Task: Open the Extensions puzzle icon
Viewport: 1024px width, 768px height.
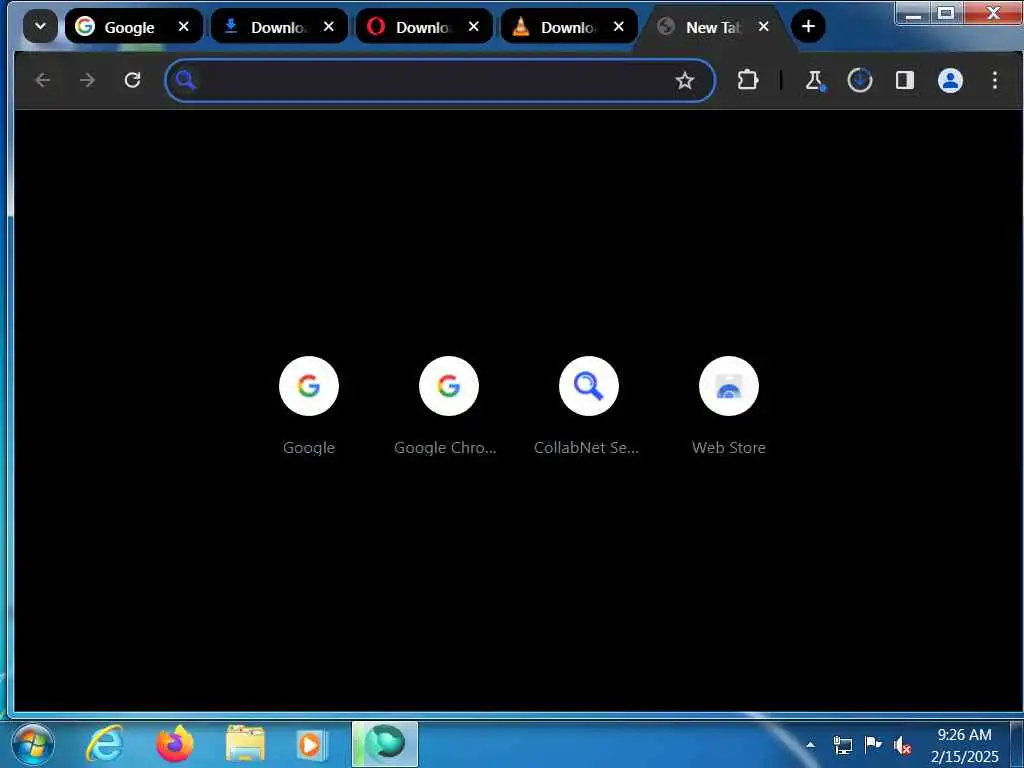Action: pyautogui.click(x=748, y=80)
